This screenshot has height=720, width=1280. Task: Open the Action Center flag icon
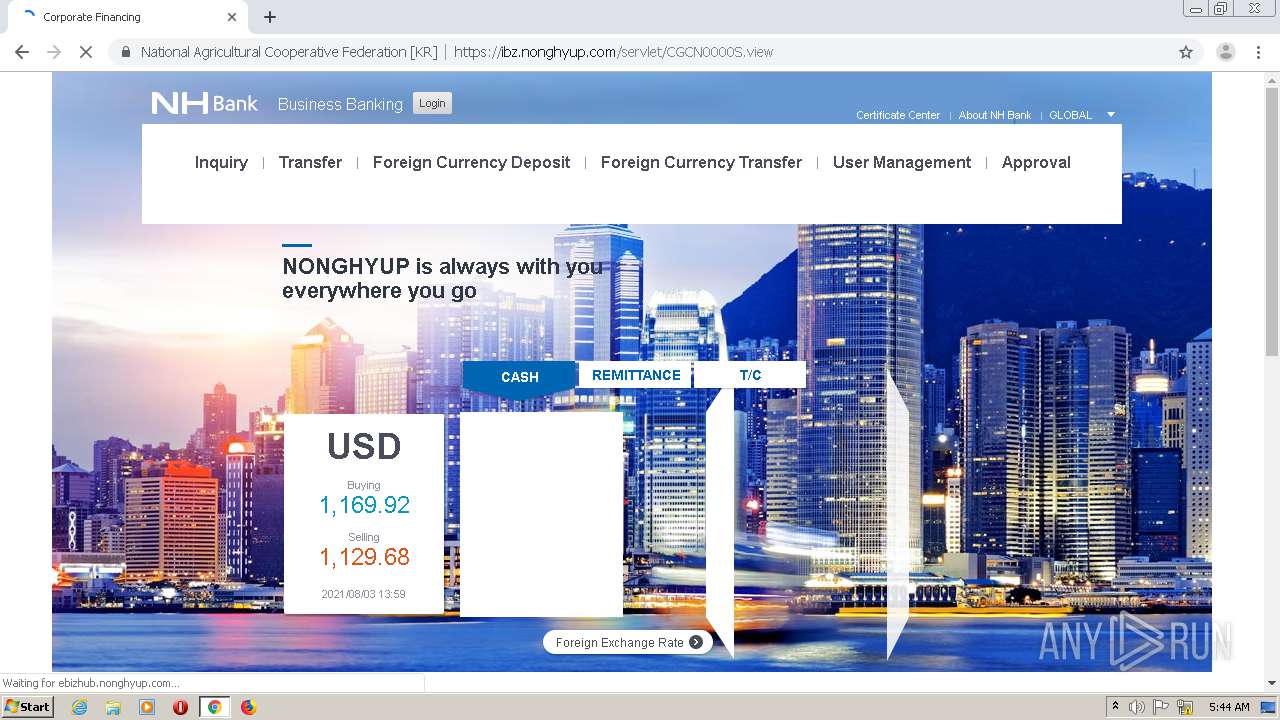point(1161,707)
